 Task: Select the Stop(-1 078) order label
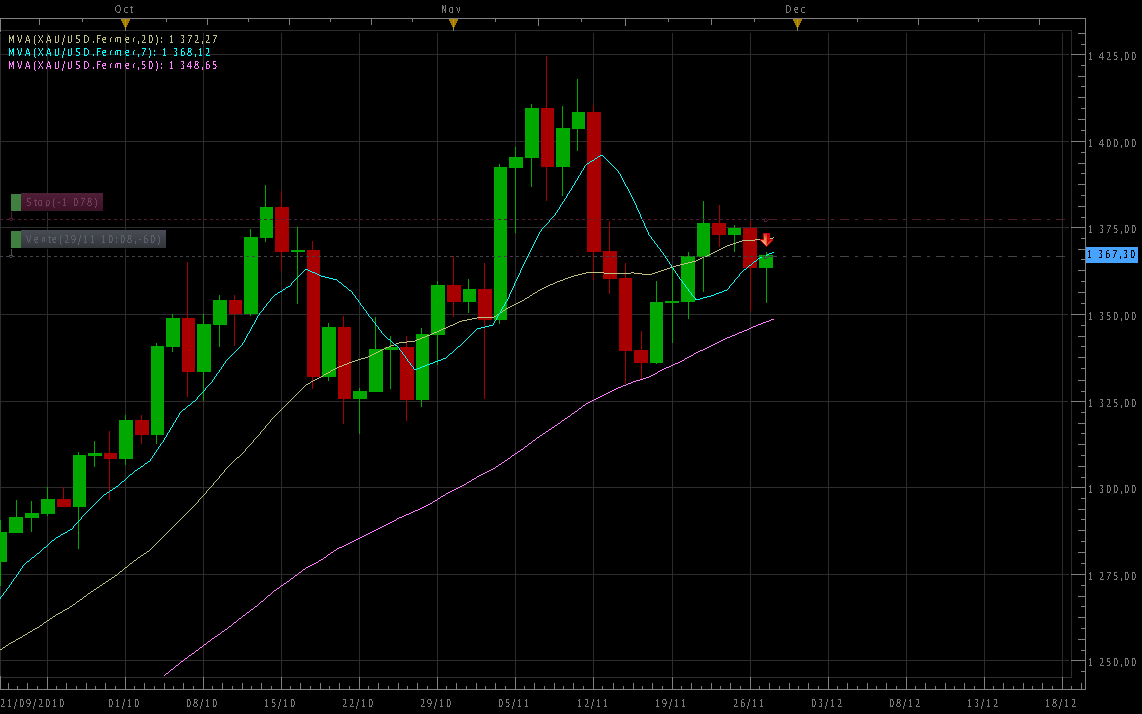pos(62,202)
